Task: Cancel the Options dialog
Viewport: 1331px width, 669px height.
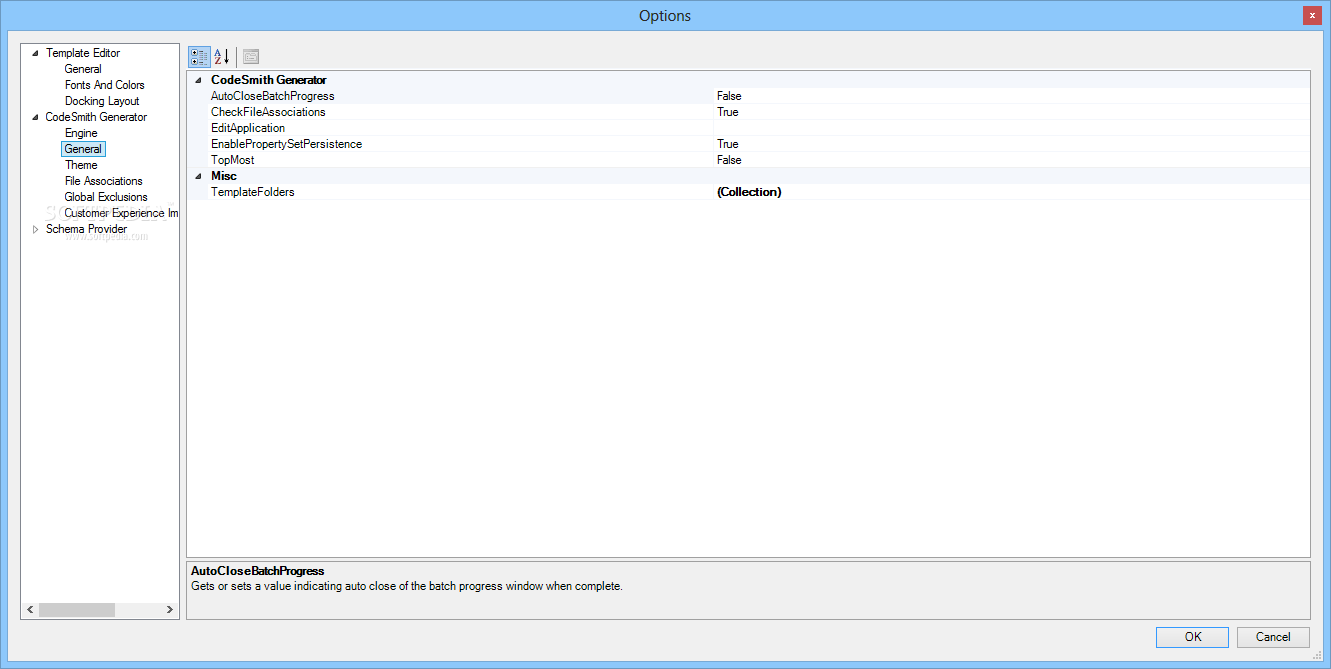Action: click(x=1273, y=637)
